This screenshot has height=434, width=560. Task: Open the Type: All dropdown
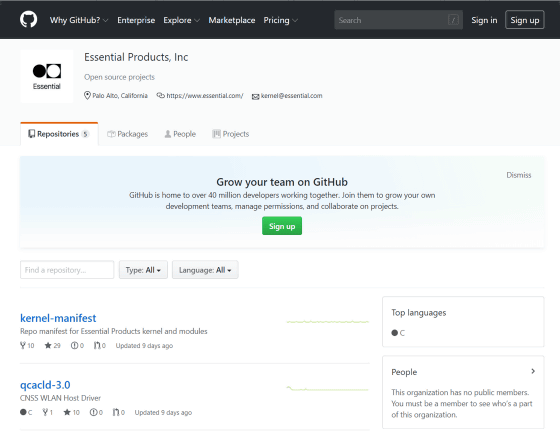[143, 270]
